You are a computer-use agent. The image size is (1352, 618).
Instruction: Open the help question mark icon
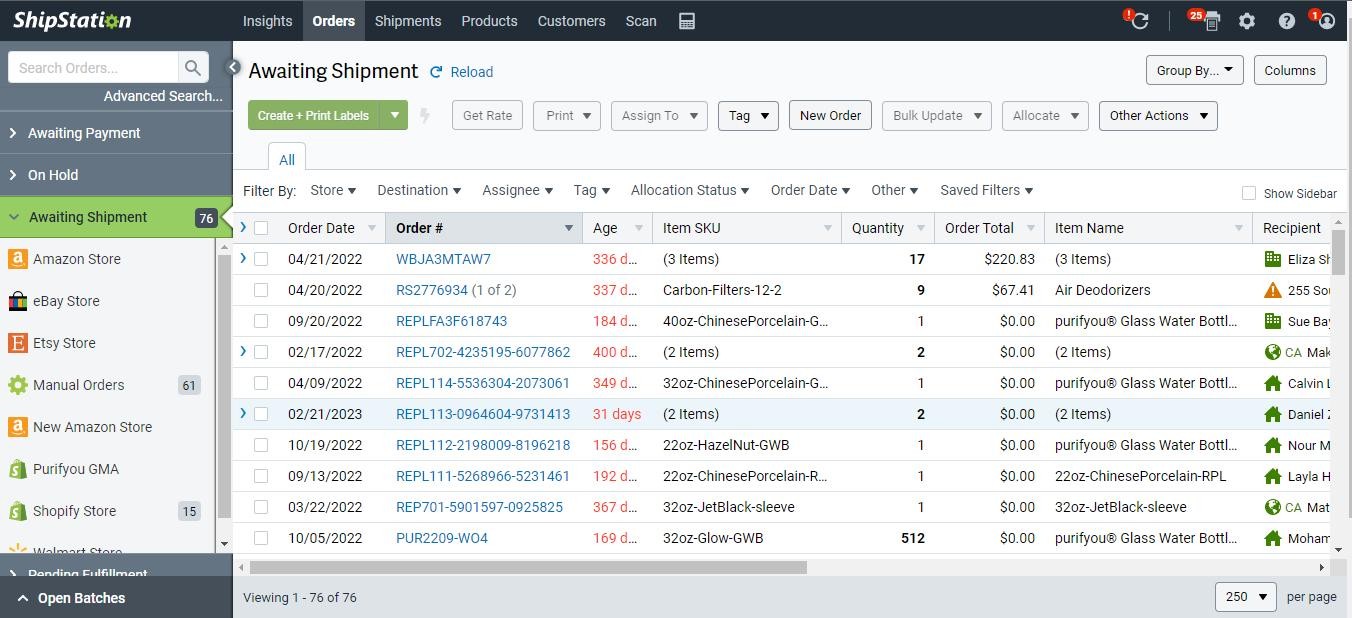coord(1287,21)
